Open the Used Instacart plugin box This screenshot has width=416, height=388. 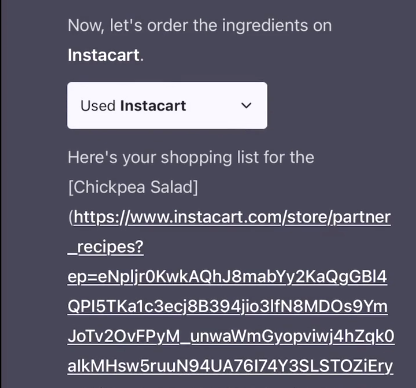(167, 105)
